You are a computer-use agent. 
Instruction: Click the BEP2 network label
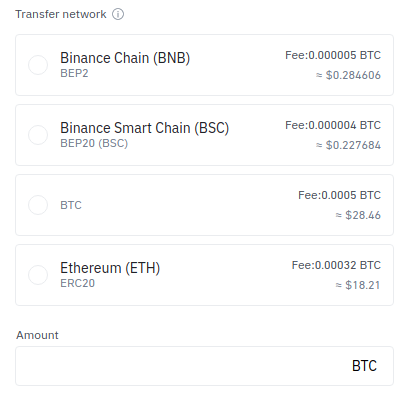74,73
